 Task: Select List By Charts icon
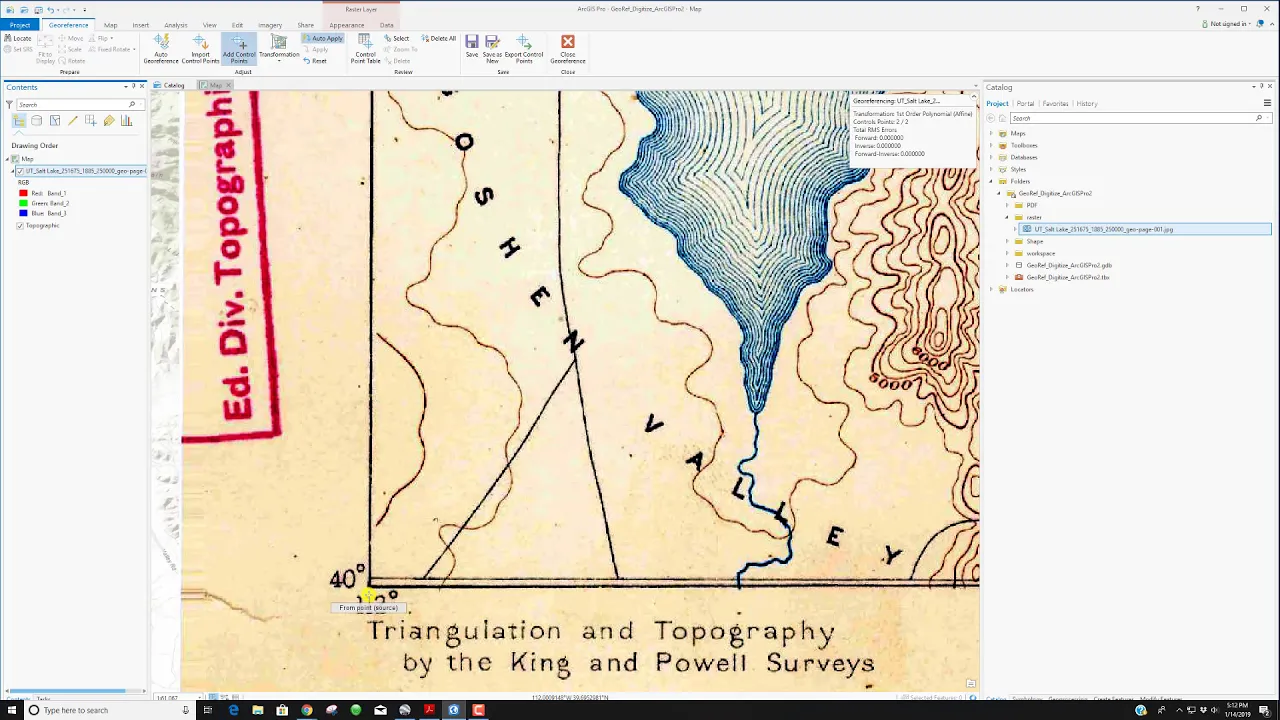126,121
